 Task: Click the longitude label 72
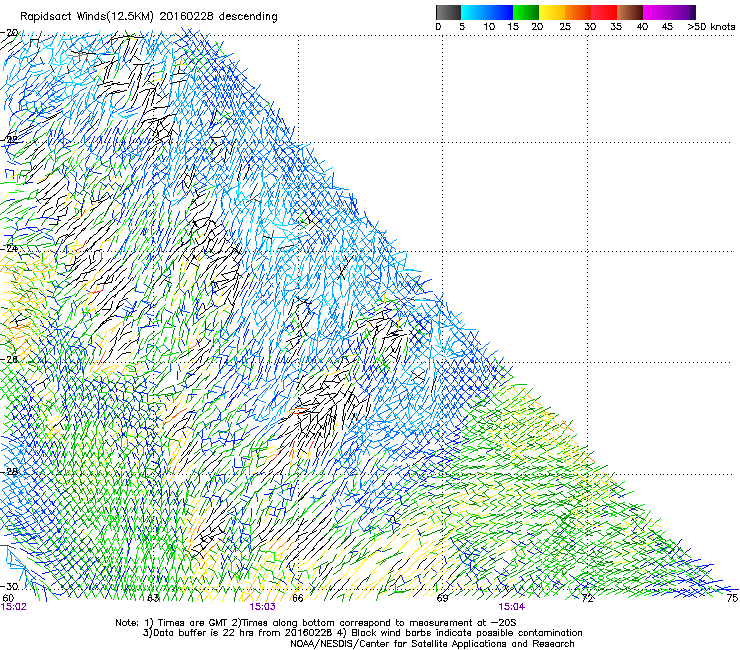coord(587,598)
